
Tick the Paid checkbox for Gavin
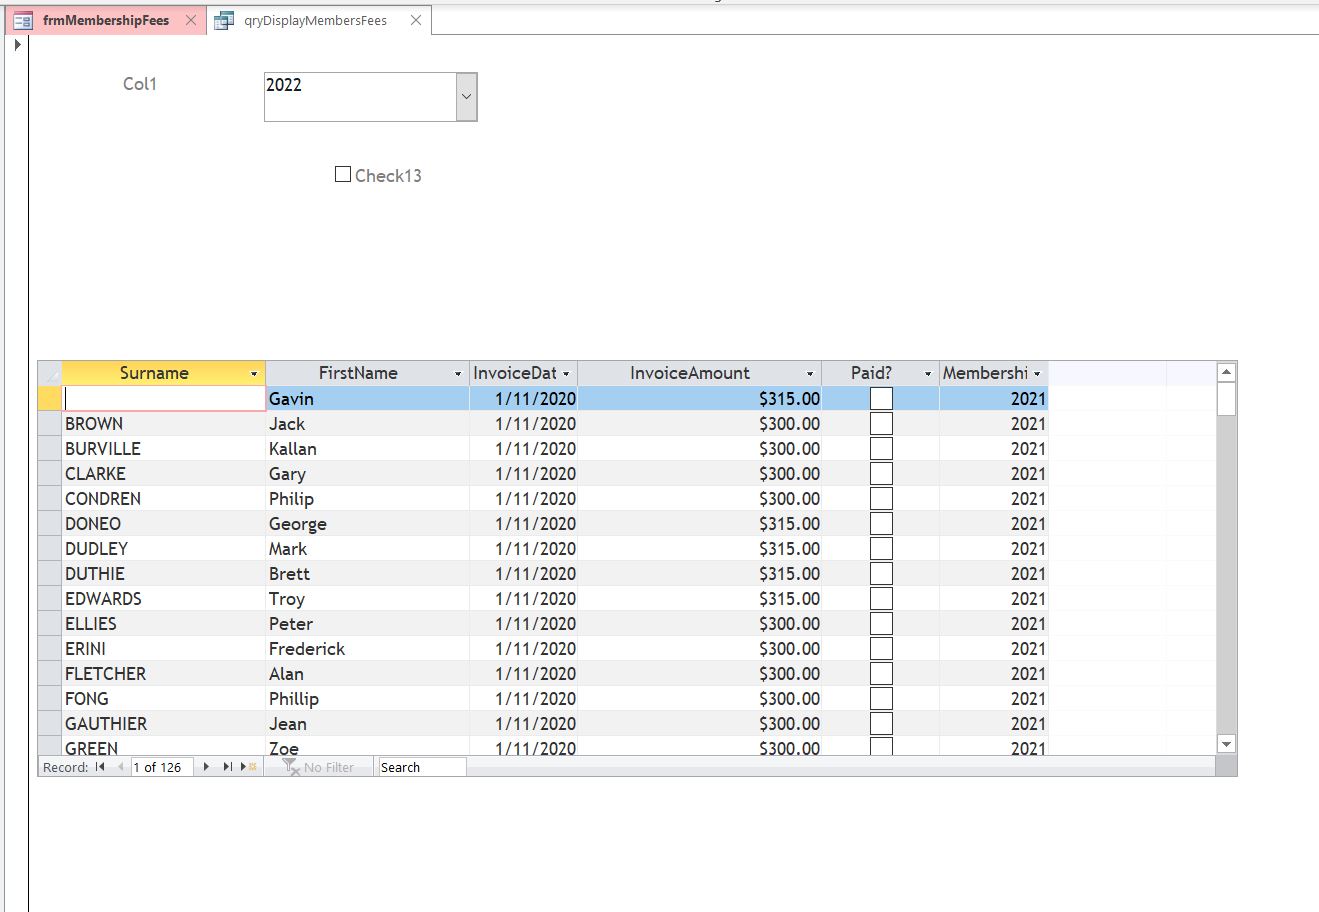pos(881,399)
